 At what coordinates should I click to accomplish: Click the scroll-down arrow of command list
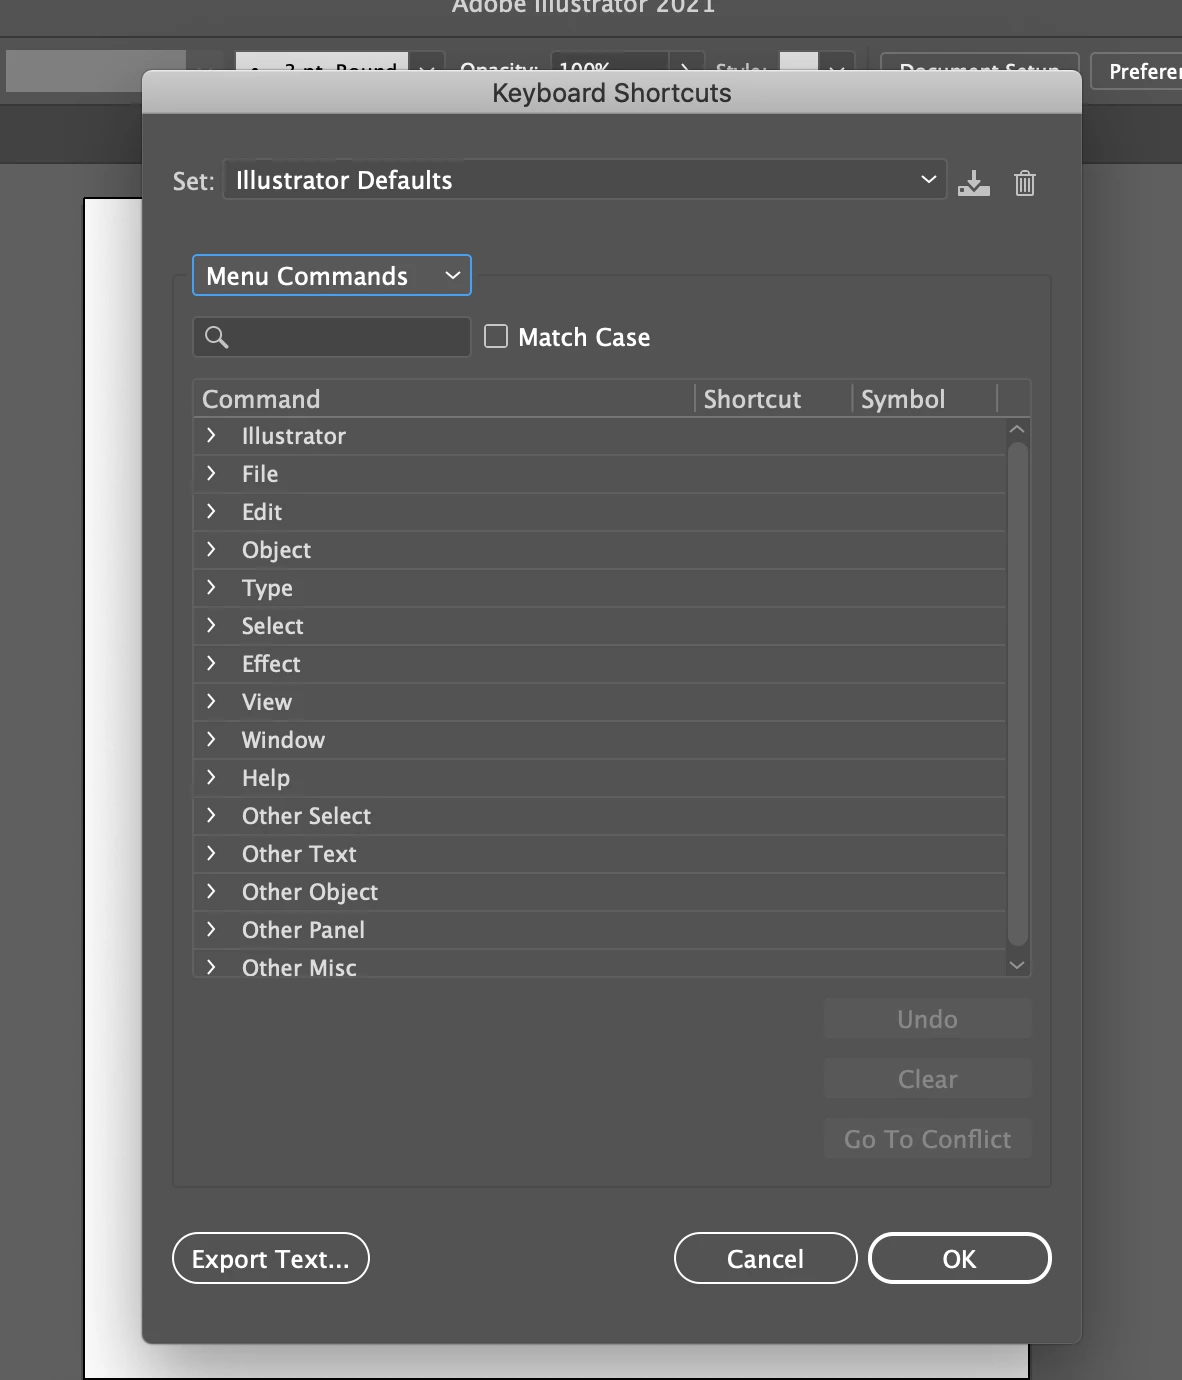tap(1017, 965)
